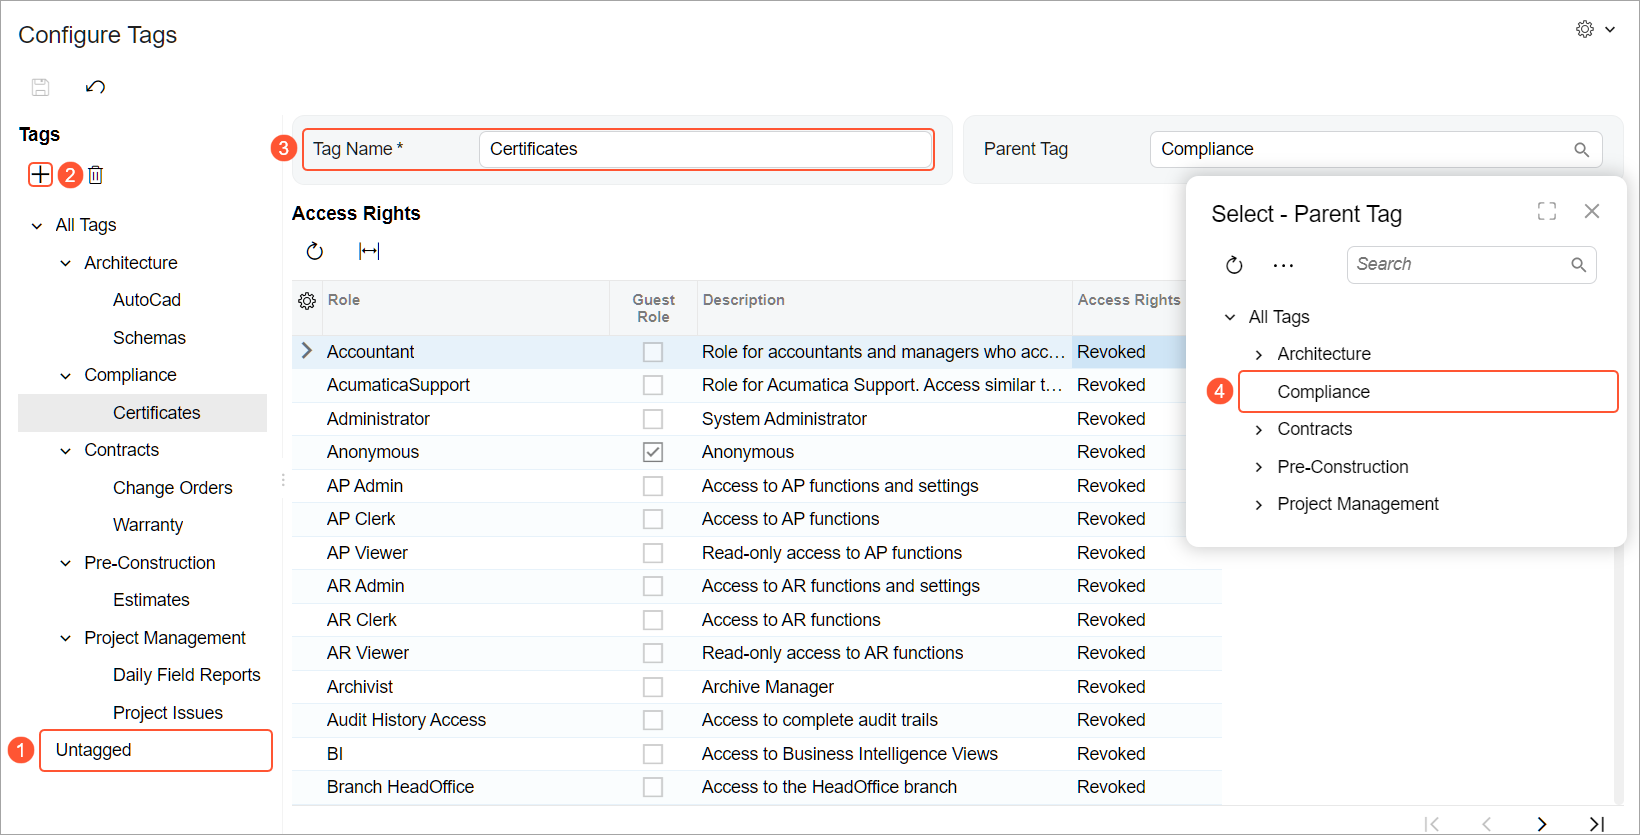This screenshot has width=1640, height=835.
Task: Expand the Accountant row
Action: (x=307, y=351)
